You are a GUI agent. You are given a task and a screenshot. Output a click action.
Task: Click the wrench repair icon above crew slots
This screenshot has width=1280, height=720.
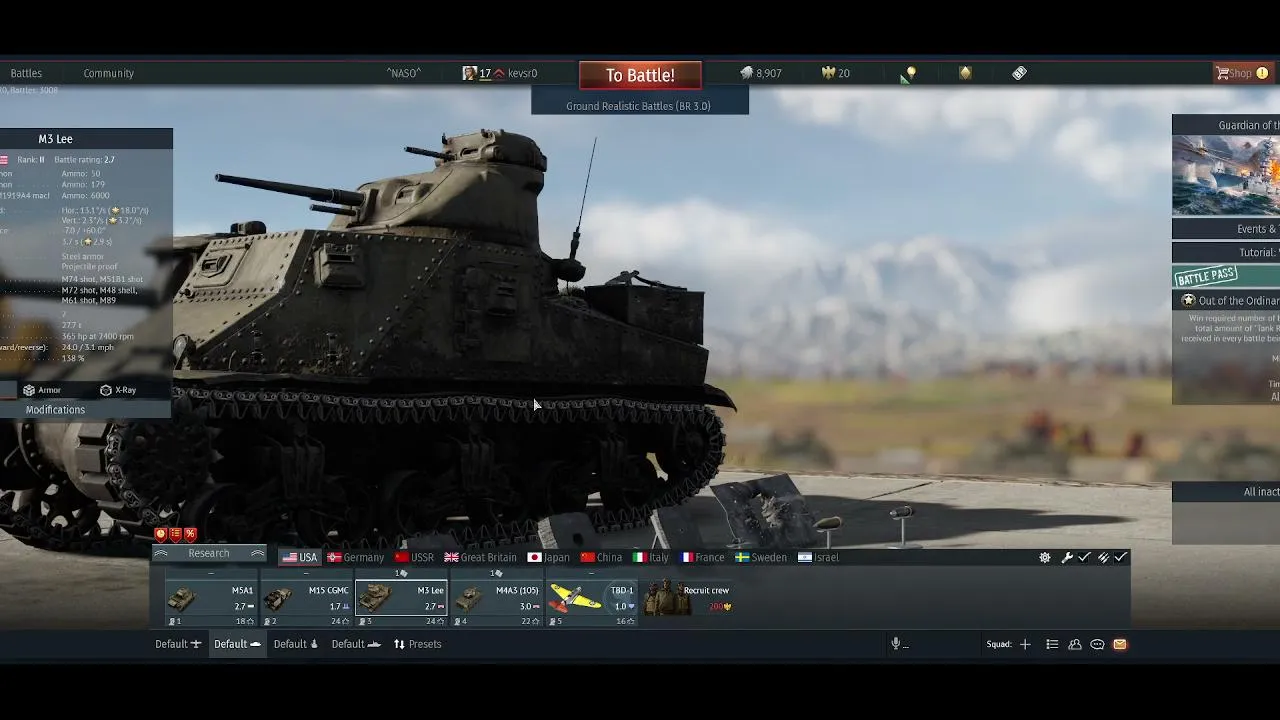(1067, 557)
